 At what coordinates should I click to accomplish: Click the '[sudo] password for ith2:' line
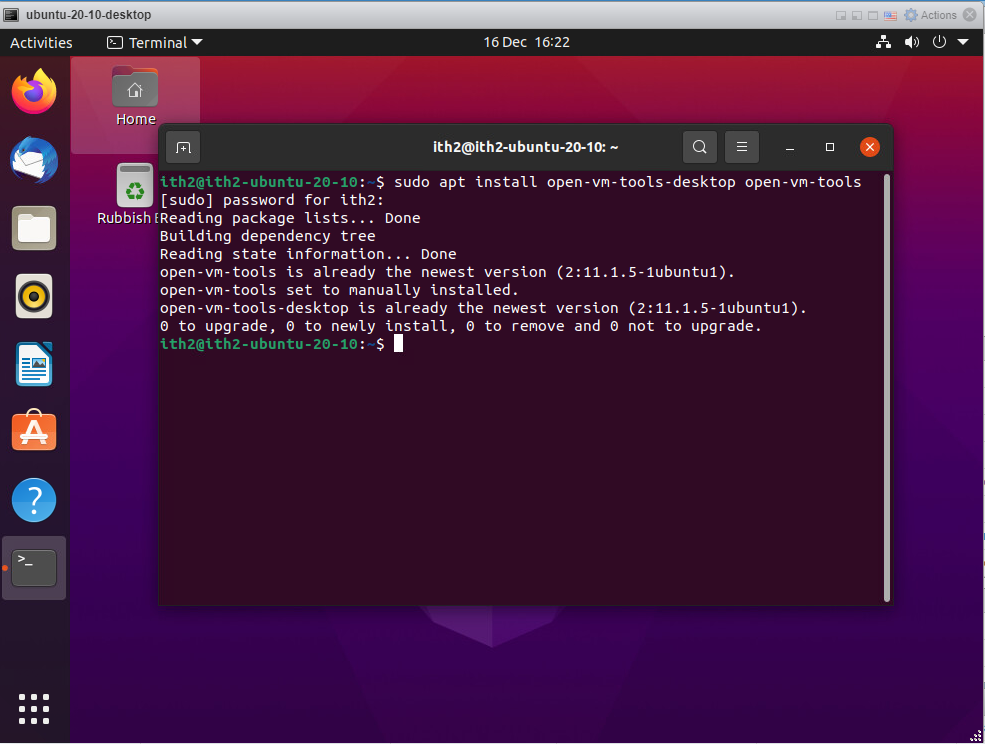click(x=271, y=200)
